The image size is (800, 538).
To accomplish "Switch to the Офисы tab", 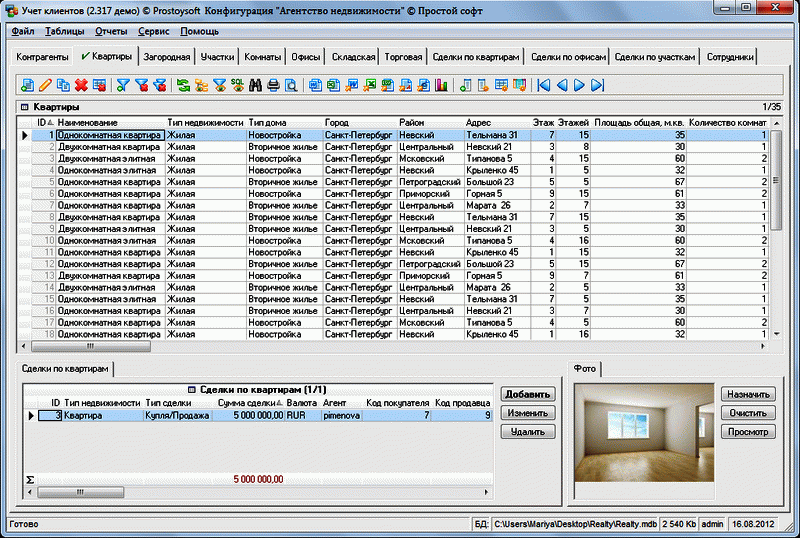I will click(306, 57).
